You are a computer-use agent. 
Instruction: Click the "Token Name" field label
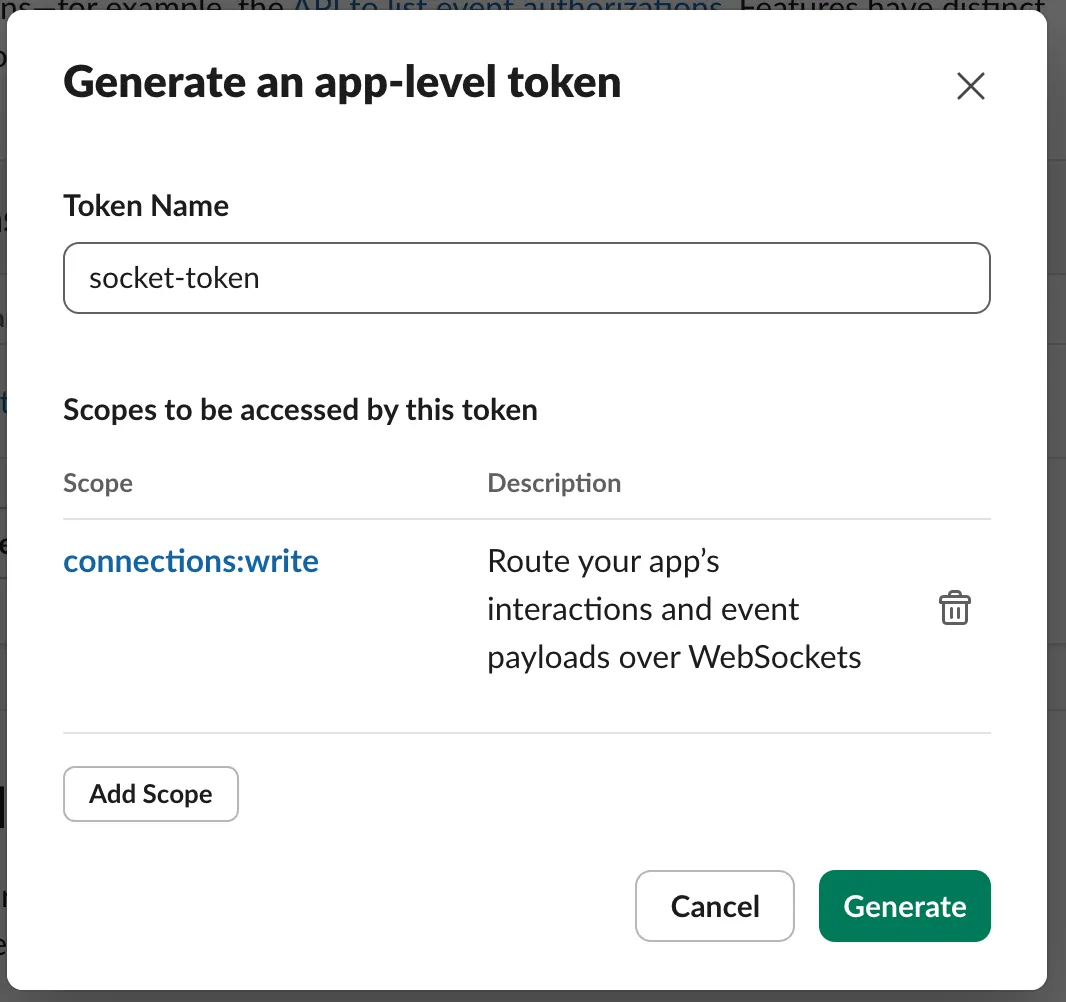[x=146, y=206]
